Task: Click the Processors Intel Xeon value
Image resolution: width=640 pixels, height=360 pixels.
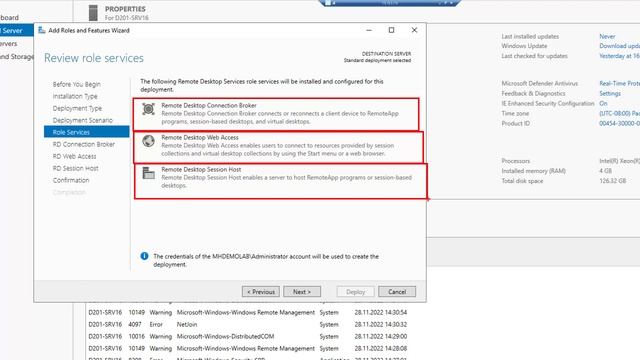Action: [619, 161]
